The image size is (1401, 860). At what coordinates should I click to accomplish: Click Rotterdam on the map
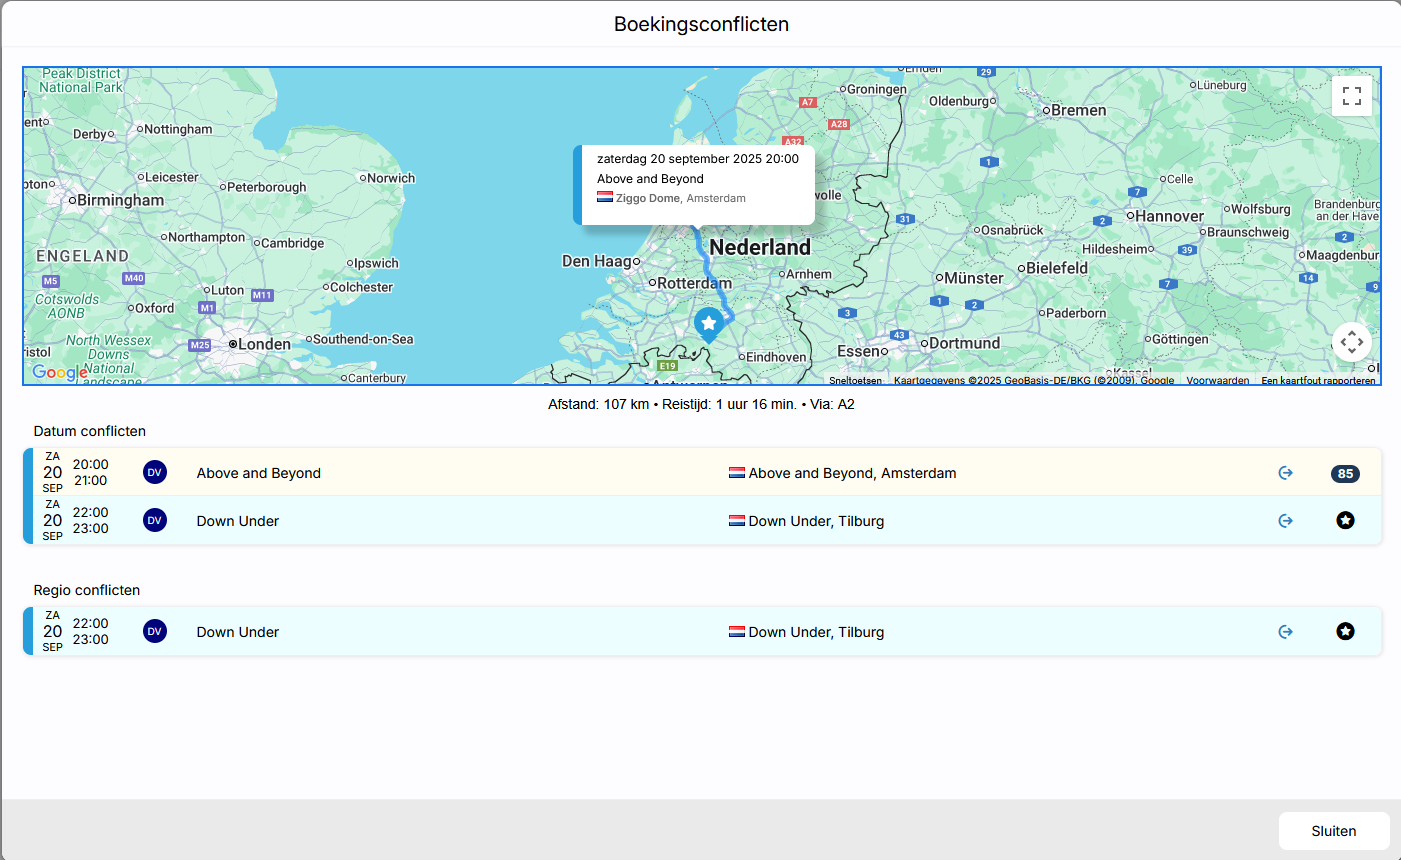click(x=694, y=283)
